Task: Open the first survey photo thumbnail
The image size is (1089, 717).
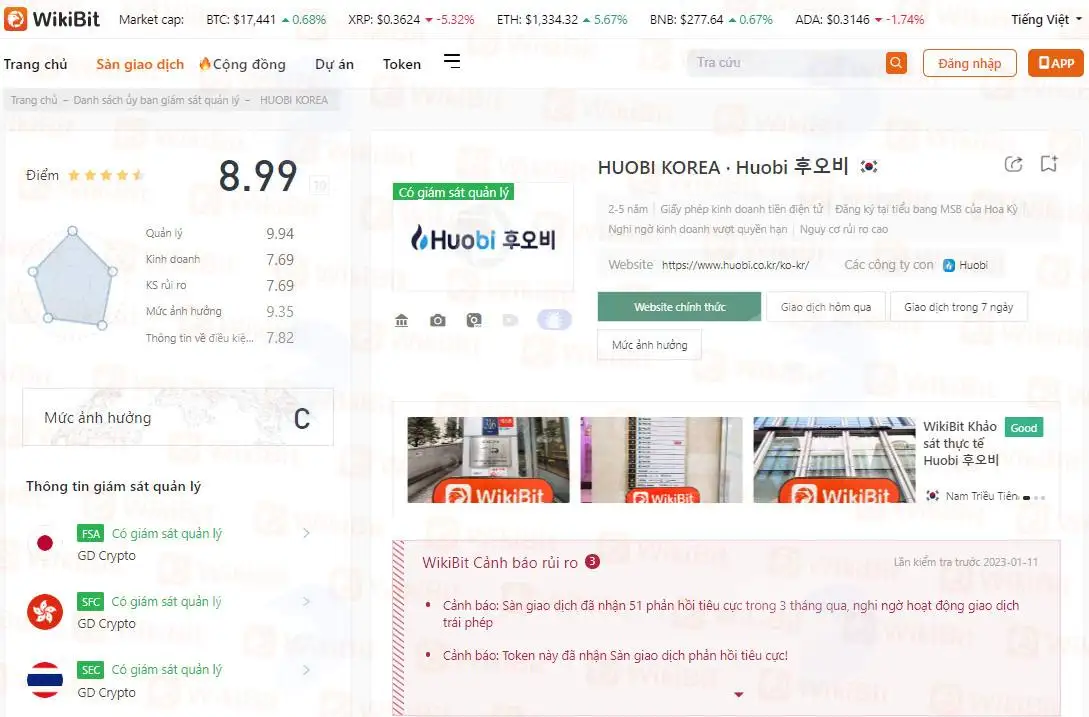Action: [x=488, y=460]
